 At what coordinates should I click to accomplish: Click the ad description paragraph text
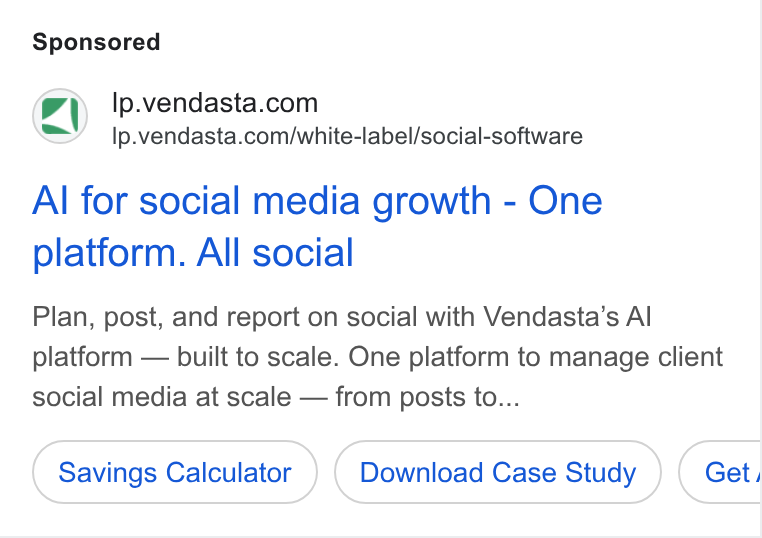(x=378, y=357)
